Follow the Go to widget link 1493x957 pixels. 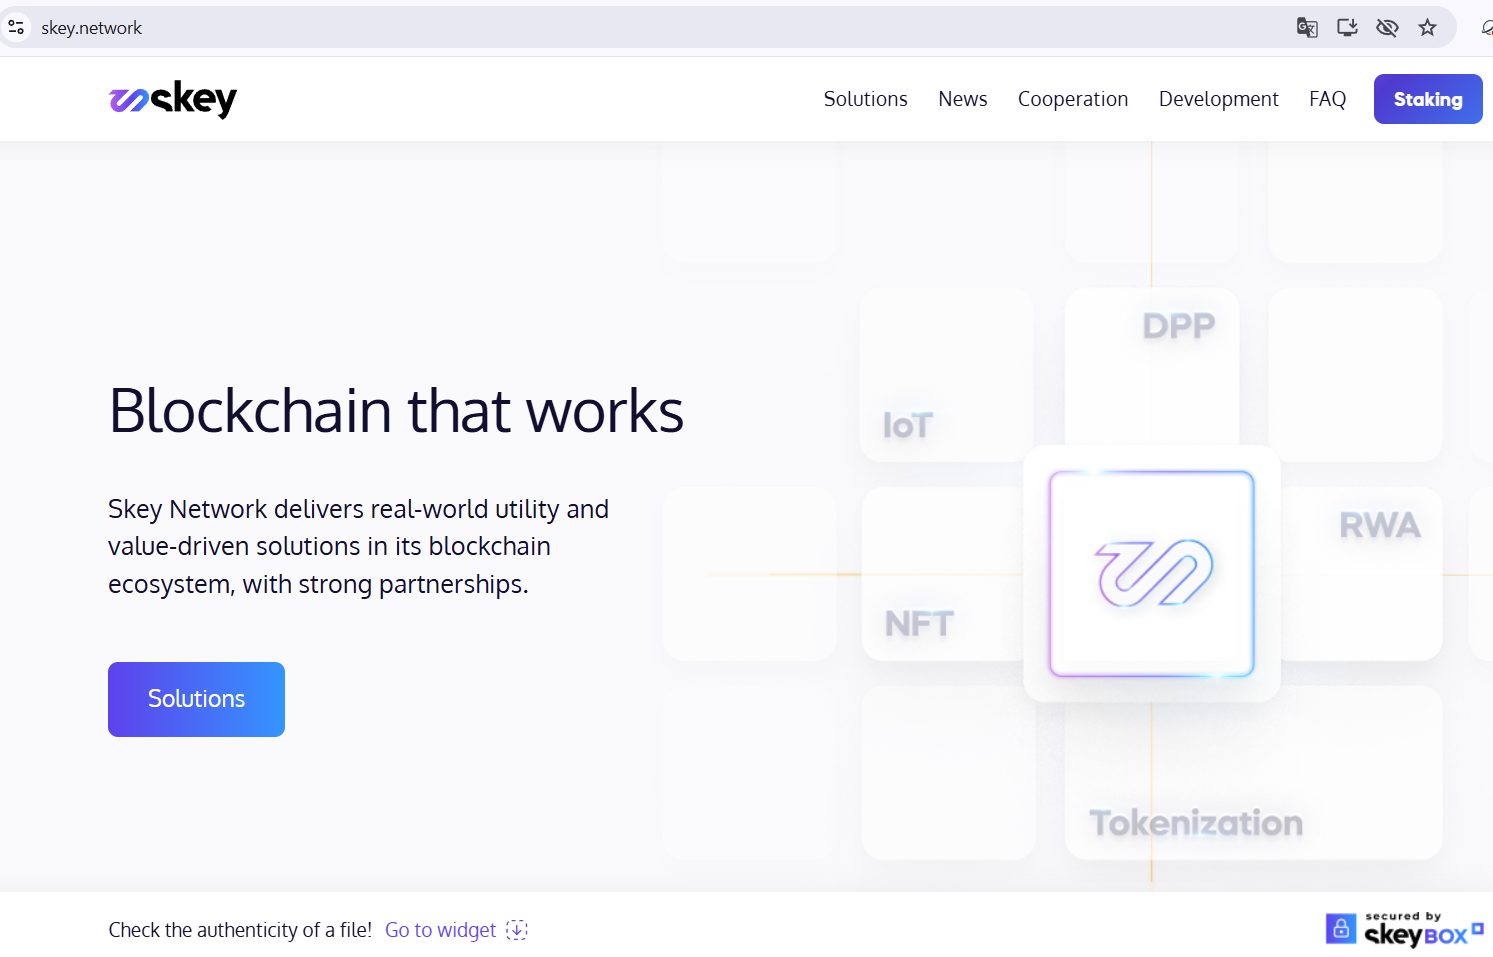pyautogui.click(x=440, y=930)
